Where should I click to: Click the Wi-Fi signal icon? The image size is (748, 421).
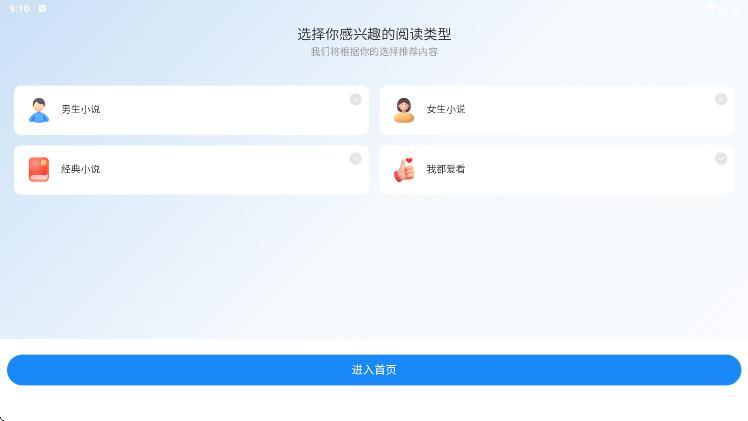712,8
